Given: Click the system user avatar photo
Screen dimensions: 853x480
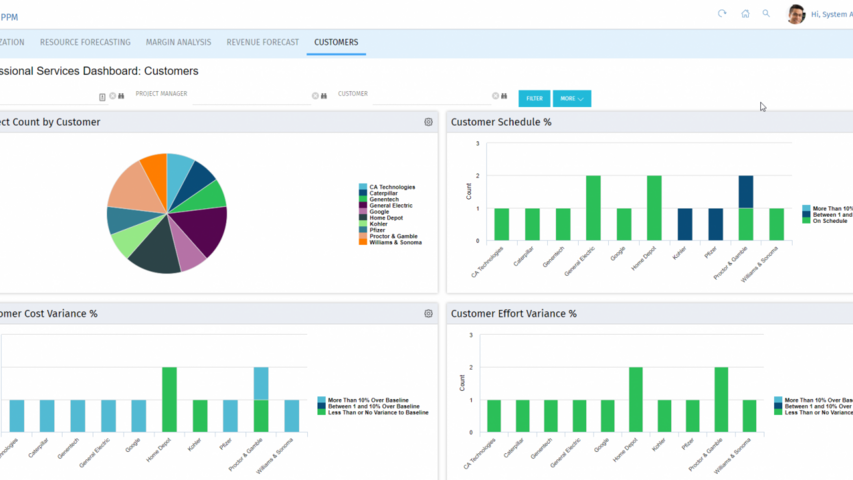Looking at the screenshot, I should click(796, 14).
